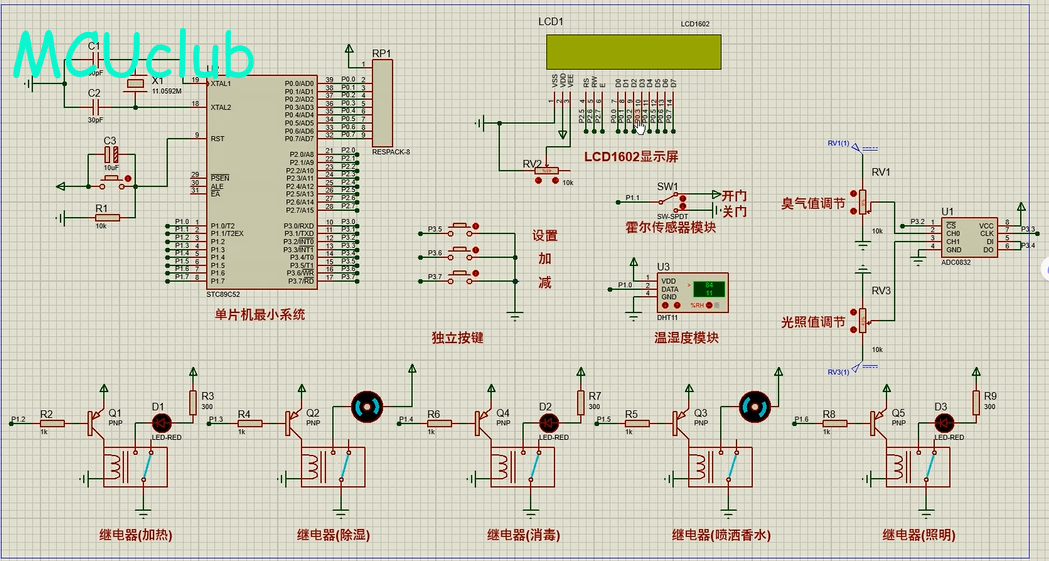Click the LCD1602显示屏 label
The image size is (1049, 561).
click(x=631, y=156)
